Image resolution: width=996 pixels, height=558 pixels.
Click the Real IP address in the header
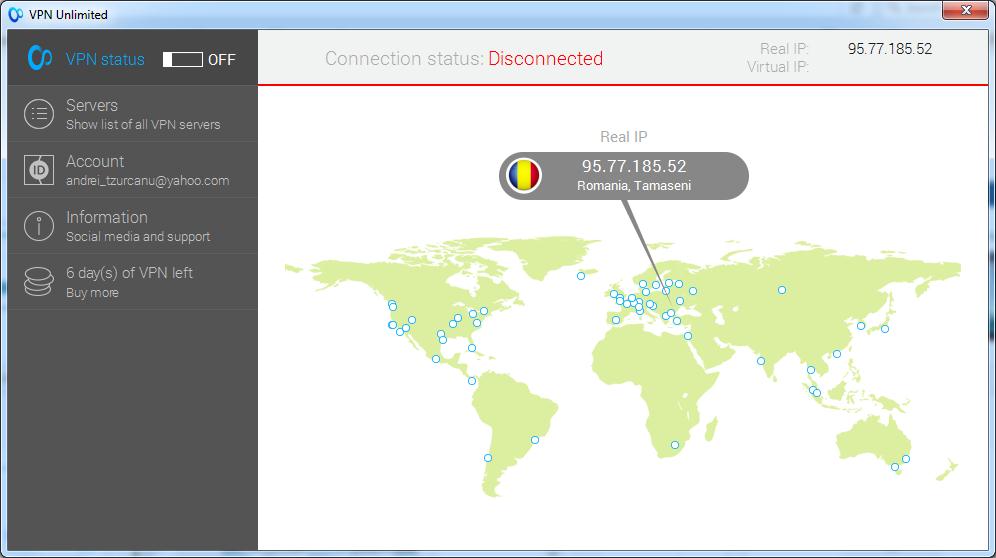click(x=889, y=49)
